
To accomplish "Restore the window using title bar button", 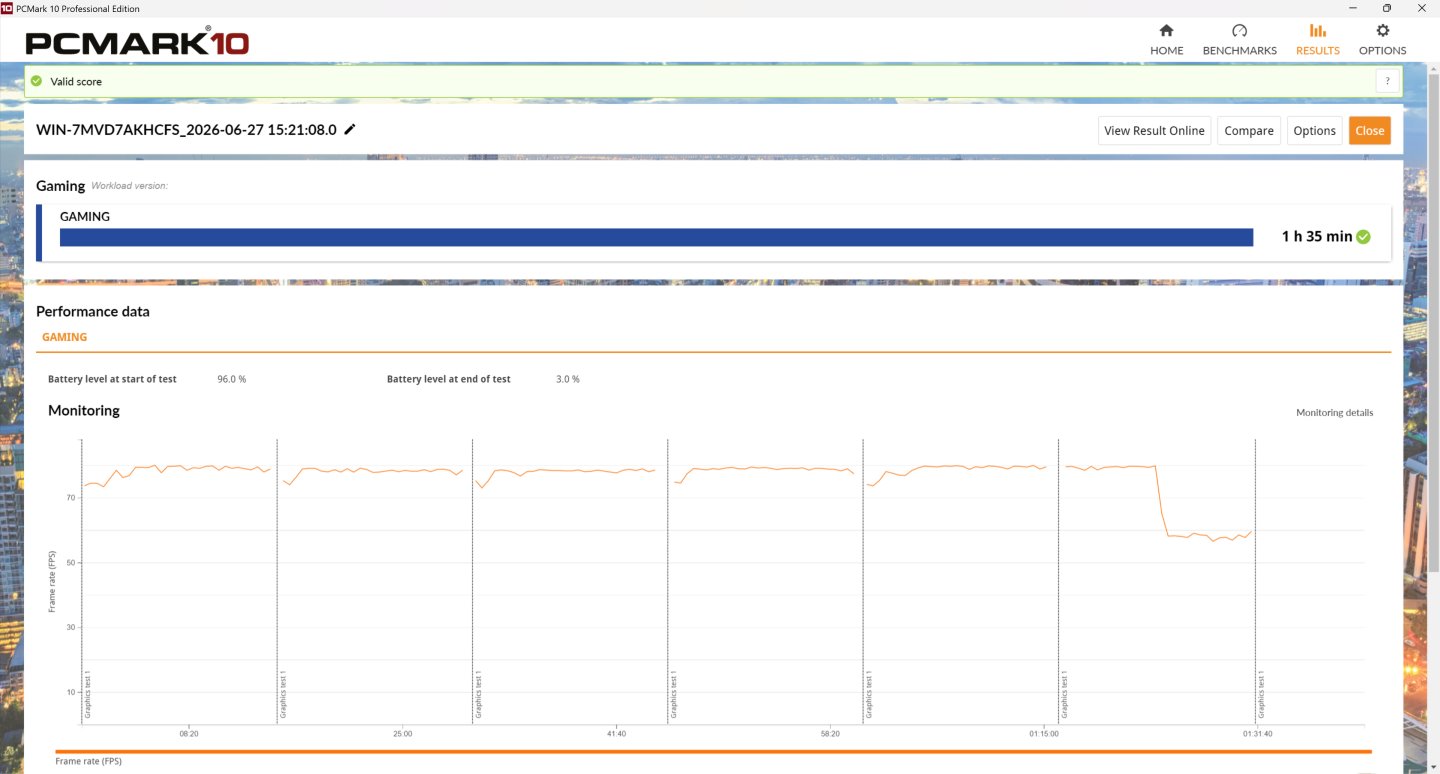I will pos(1387,8).
